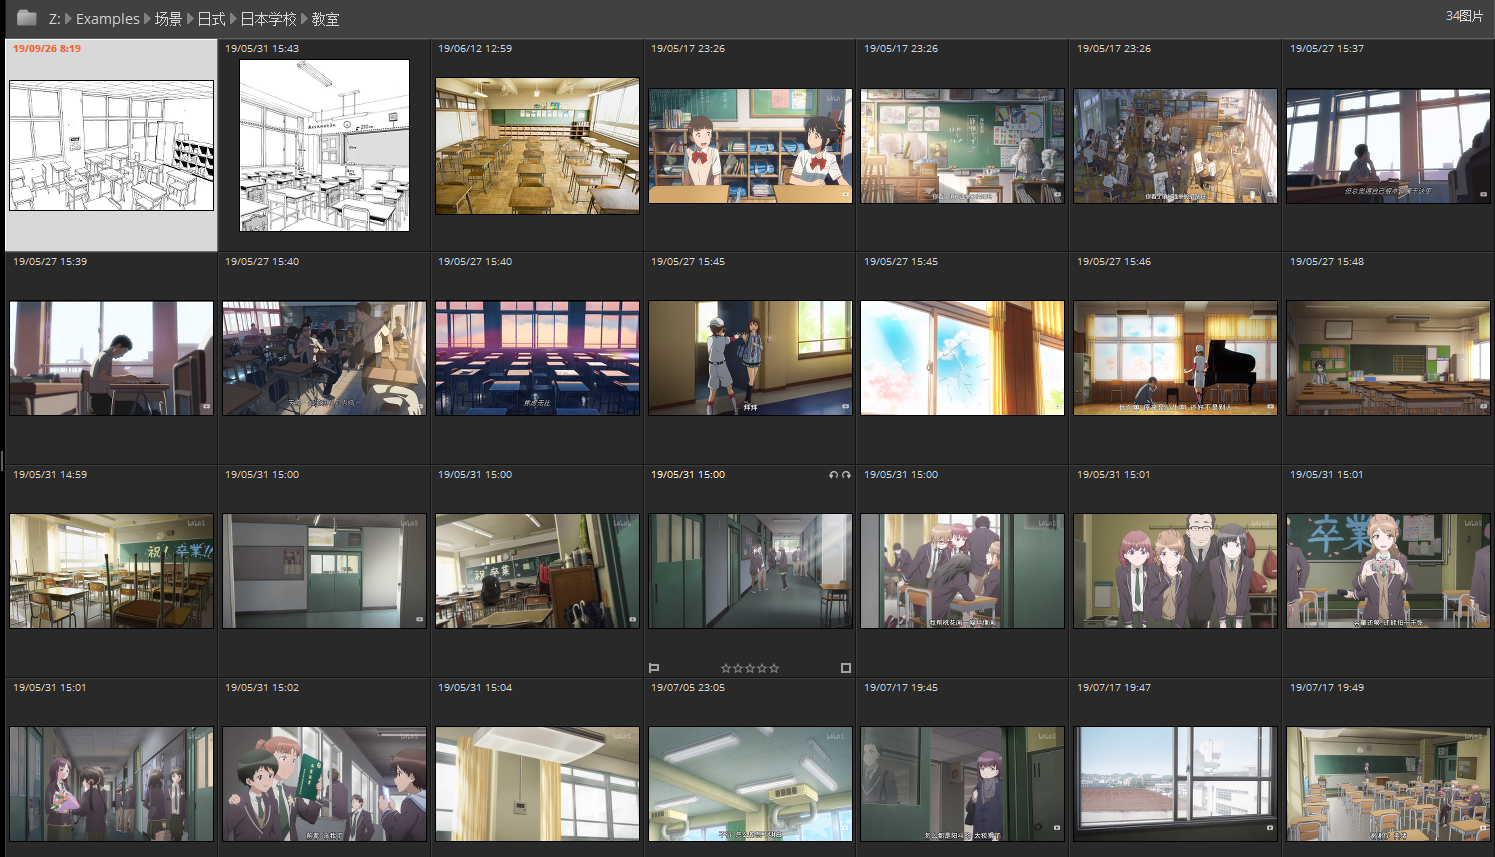This screenshot has width=1495, height=857.
Task: Pick the thumbnail dated 19/07/17 19:47
Action: pos(1175,784)
